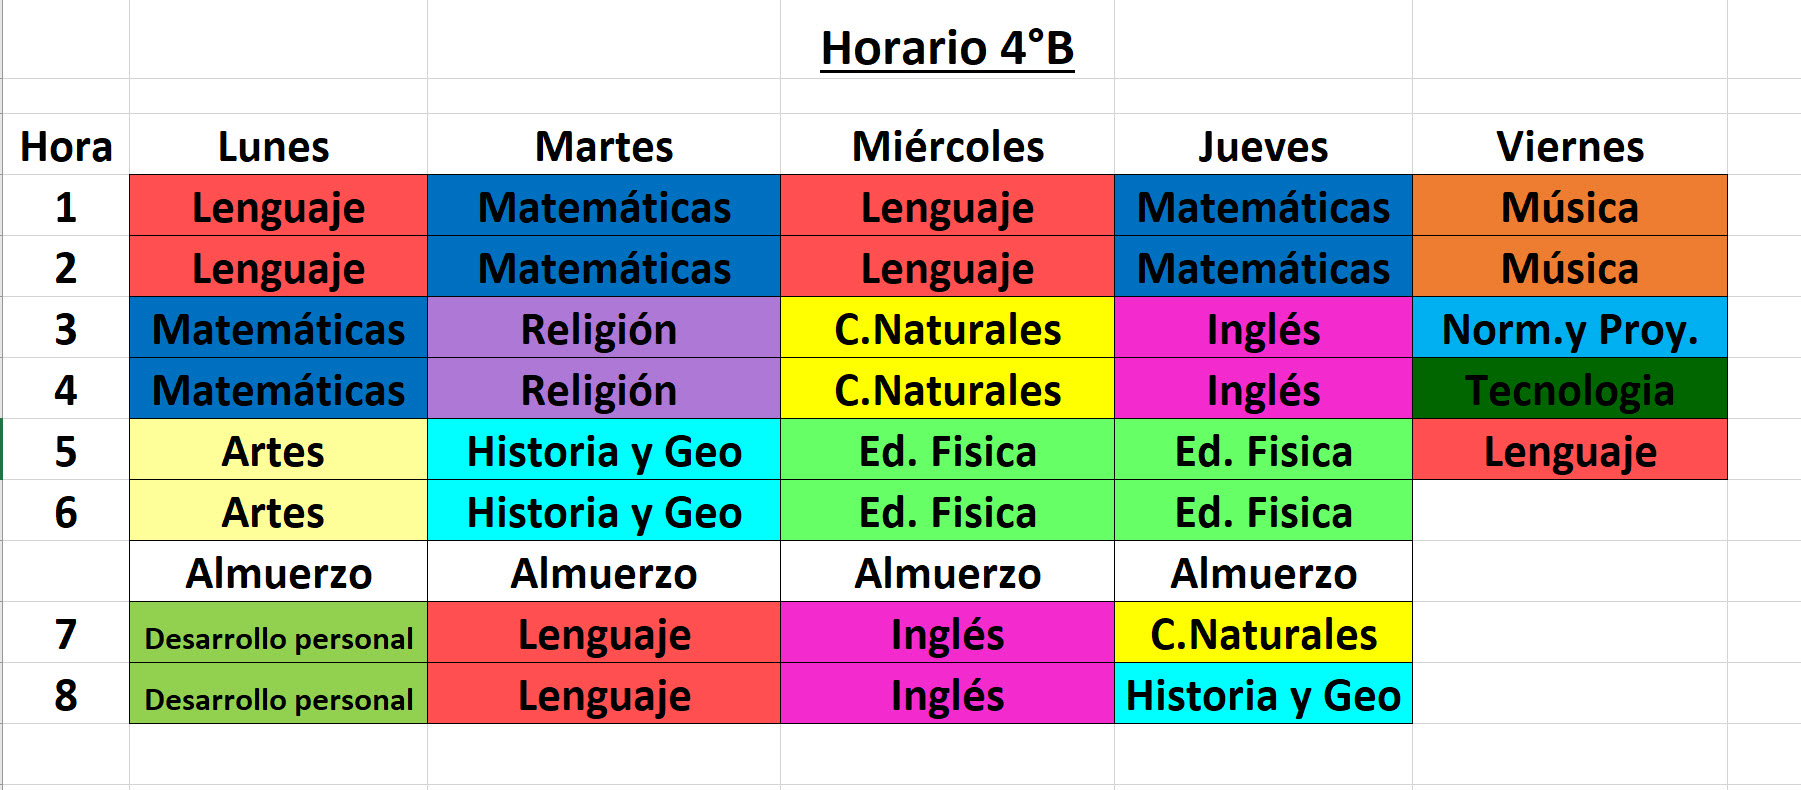Select Thursday's Inglés cell in hour 4

1263,390
